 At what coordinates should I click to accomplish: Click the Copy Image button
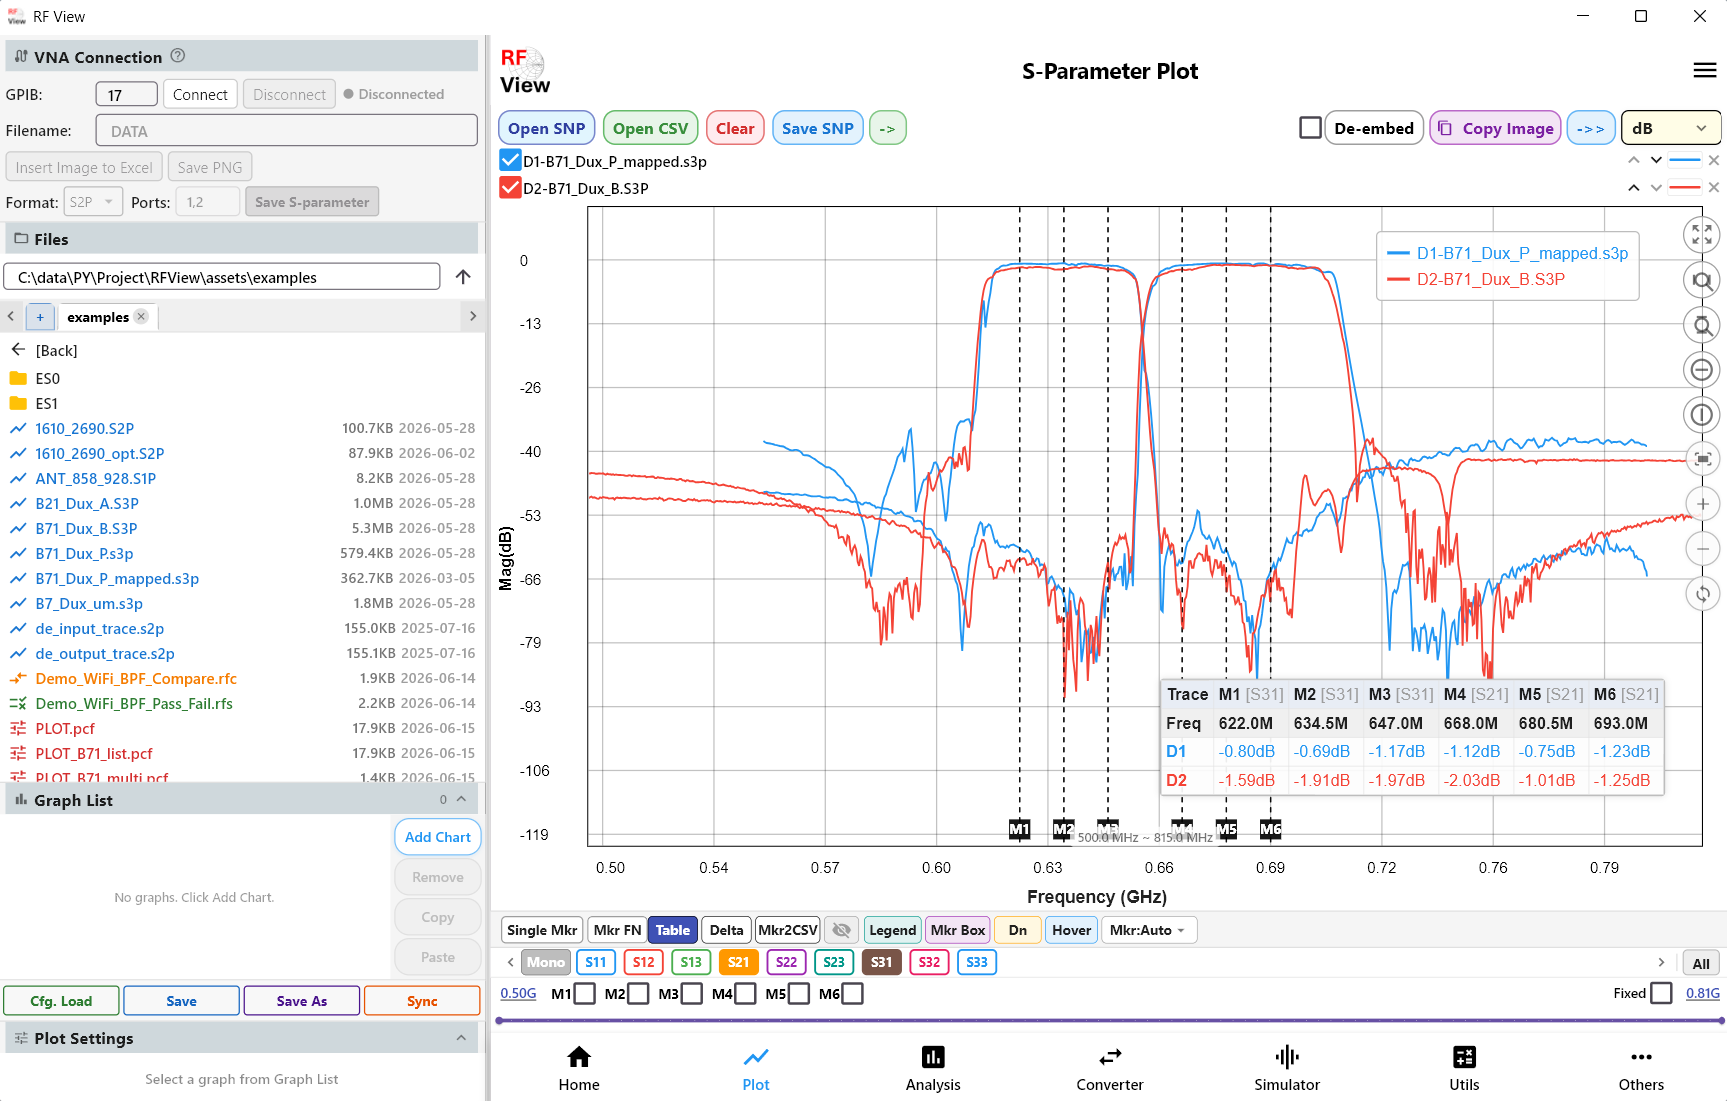[1495, 128]
